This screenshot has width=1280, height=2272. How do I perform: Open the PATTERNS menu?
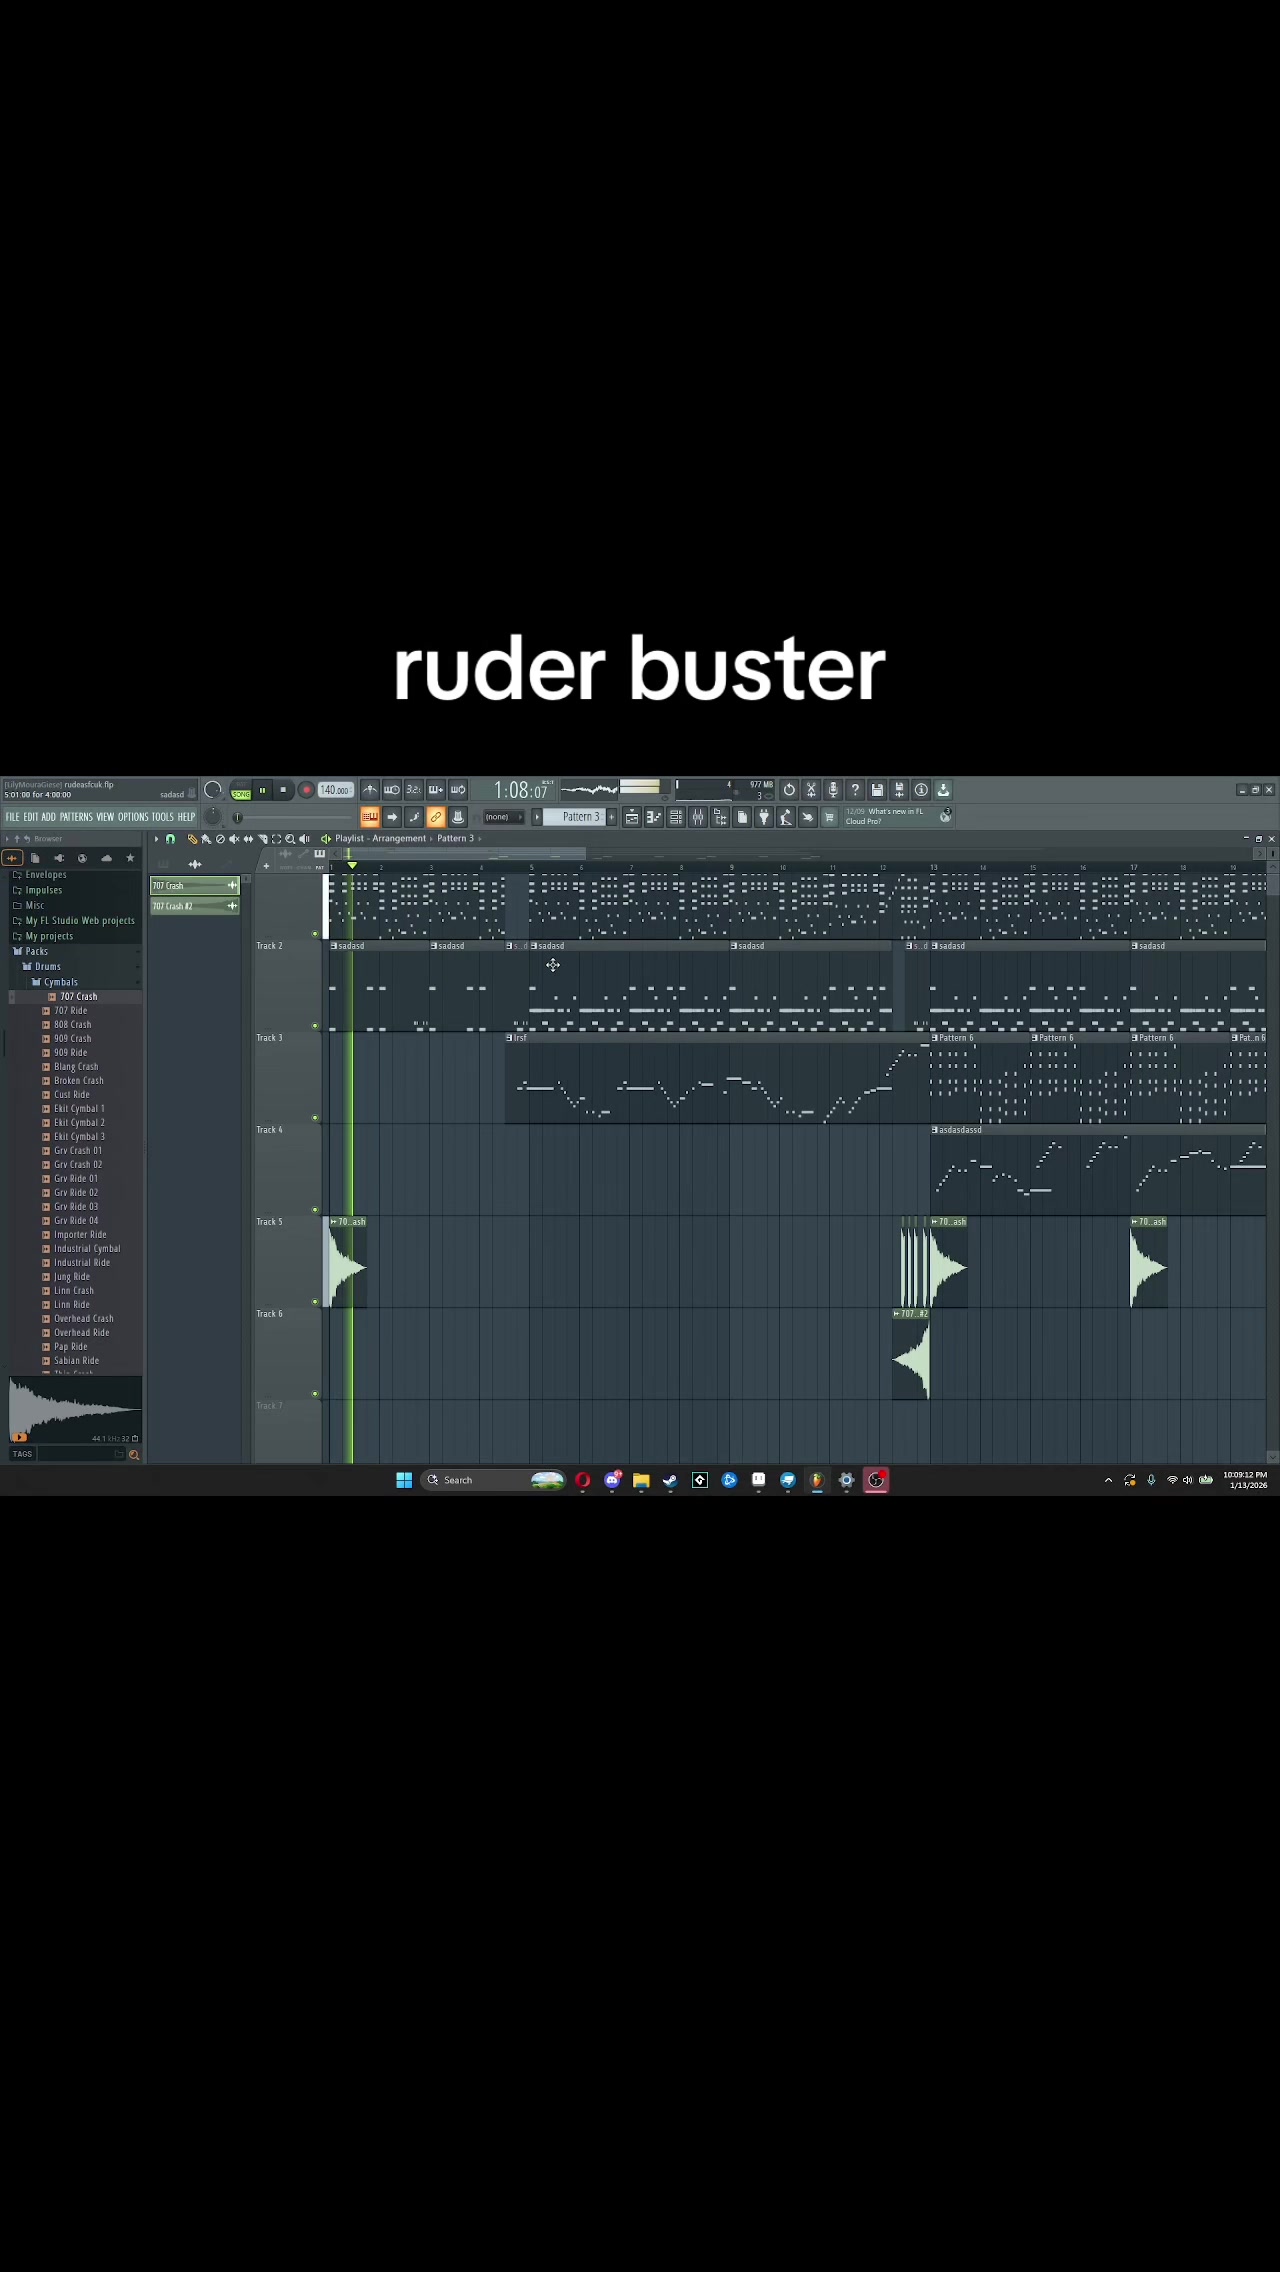[x=76, y=817]
